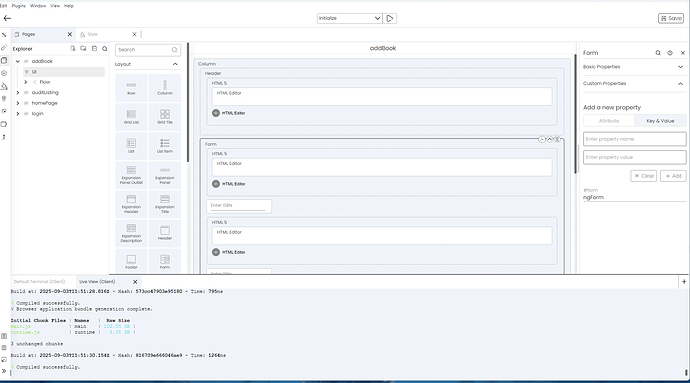
Task: Add a new terminal with plus button
Action: 684,282
